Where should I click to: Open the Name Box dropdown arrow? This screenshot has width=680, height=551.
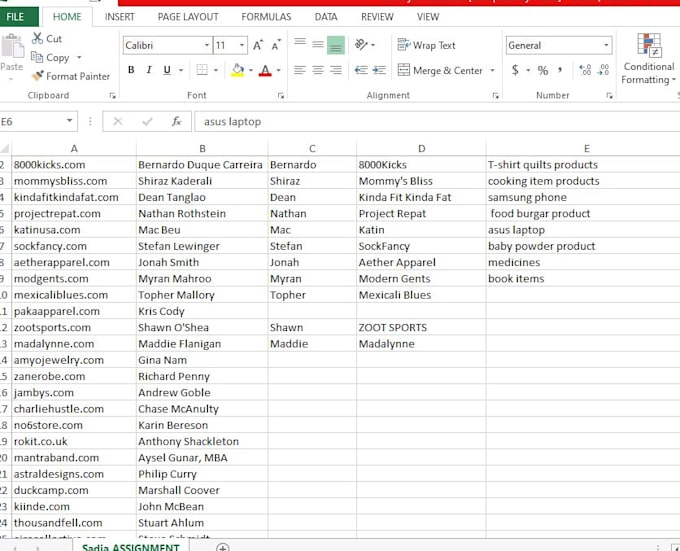click(69, 121)
